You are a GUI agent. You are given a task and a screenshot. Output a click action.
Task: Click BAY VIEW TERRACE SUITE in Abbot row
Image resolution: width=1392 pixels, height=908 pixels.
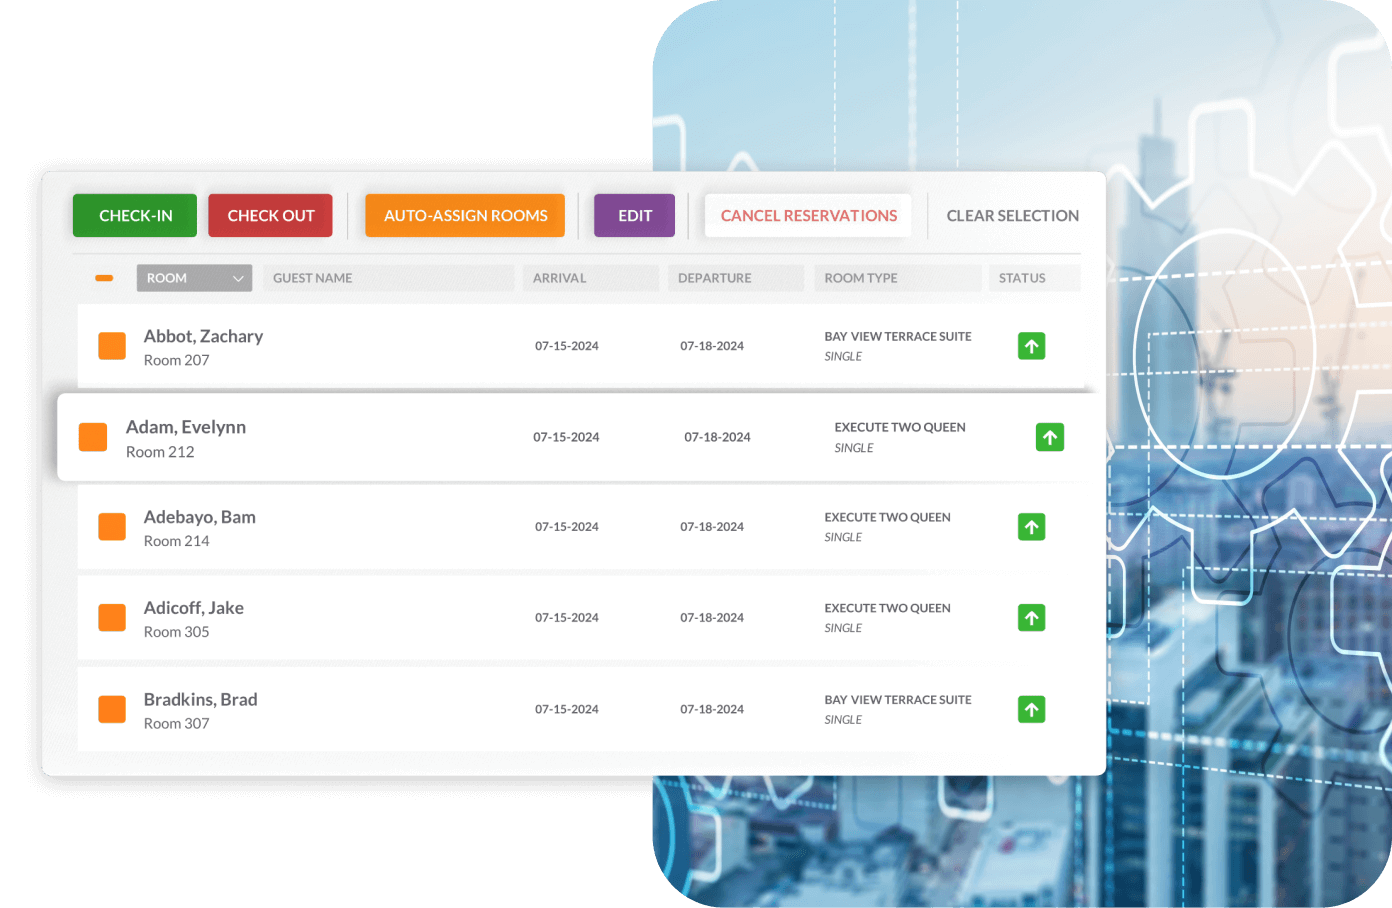[x=898, y=336]
